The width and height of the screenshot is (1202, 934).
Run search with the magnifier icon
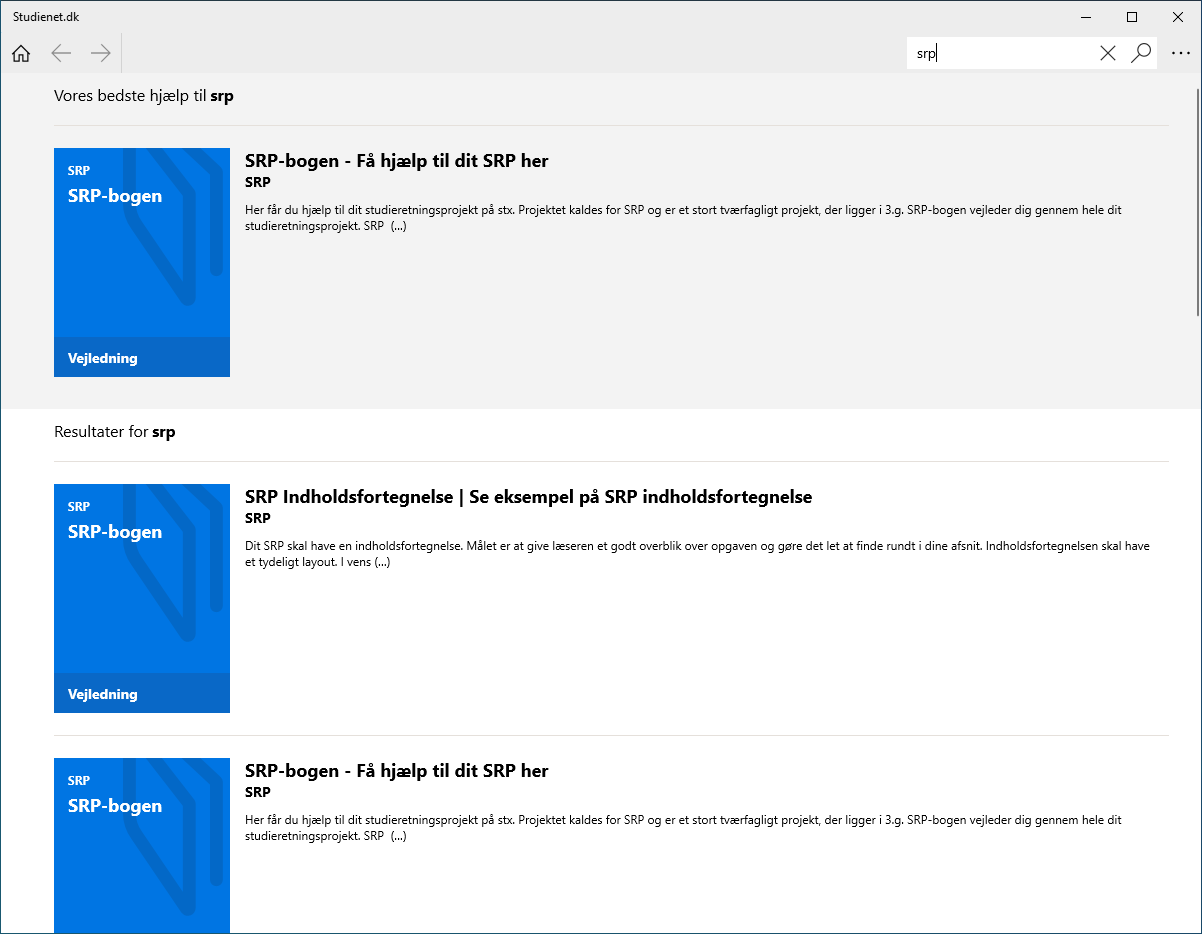pos(1141,54)
